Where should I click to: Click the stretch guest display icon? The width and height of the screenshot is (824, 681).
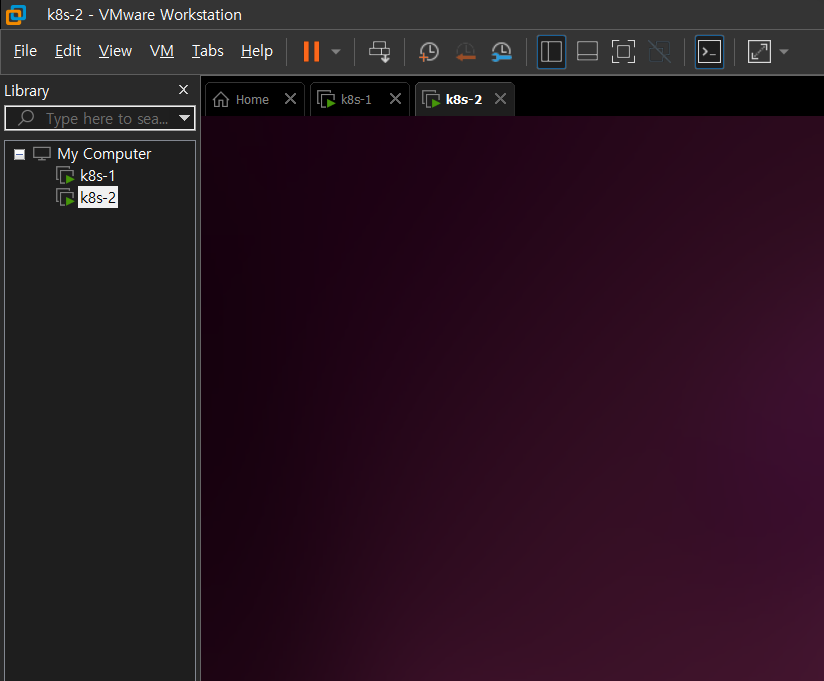click(759, 51)
